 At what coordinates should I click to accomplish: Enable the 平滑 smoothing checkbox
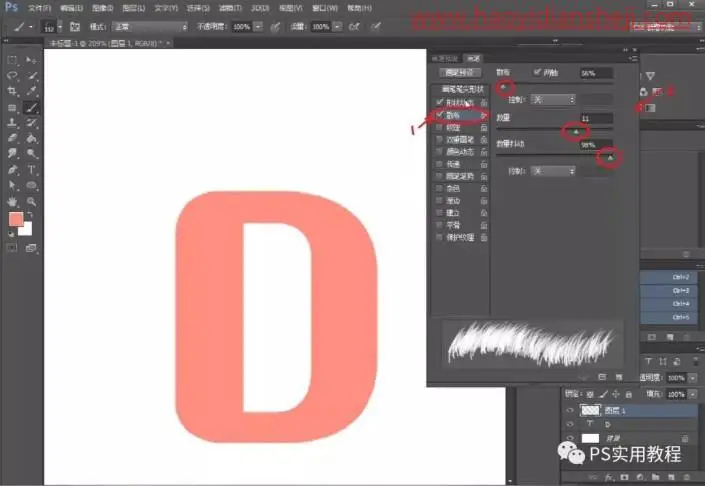pyautogui.click(x=439, y=224)
